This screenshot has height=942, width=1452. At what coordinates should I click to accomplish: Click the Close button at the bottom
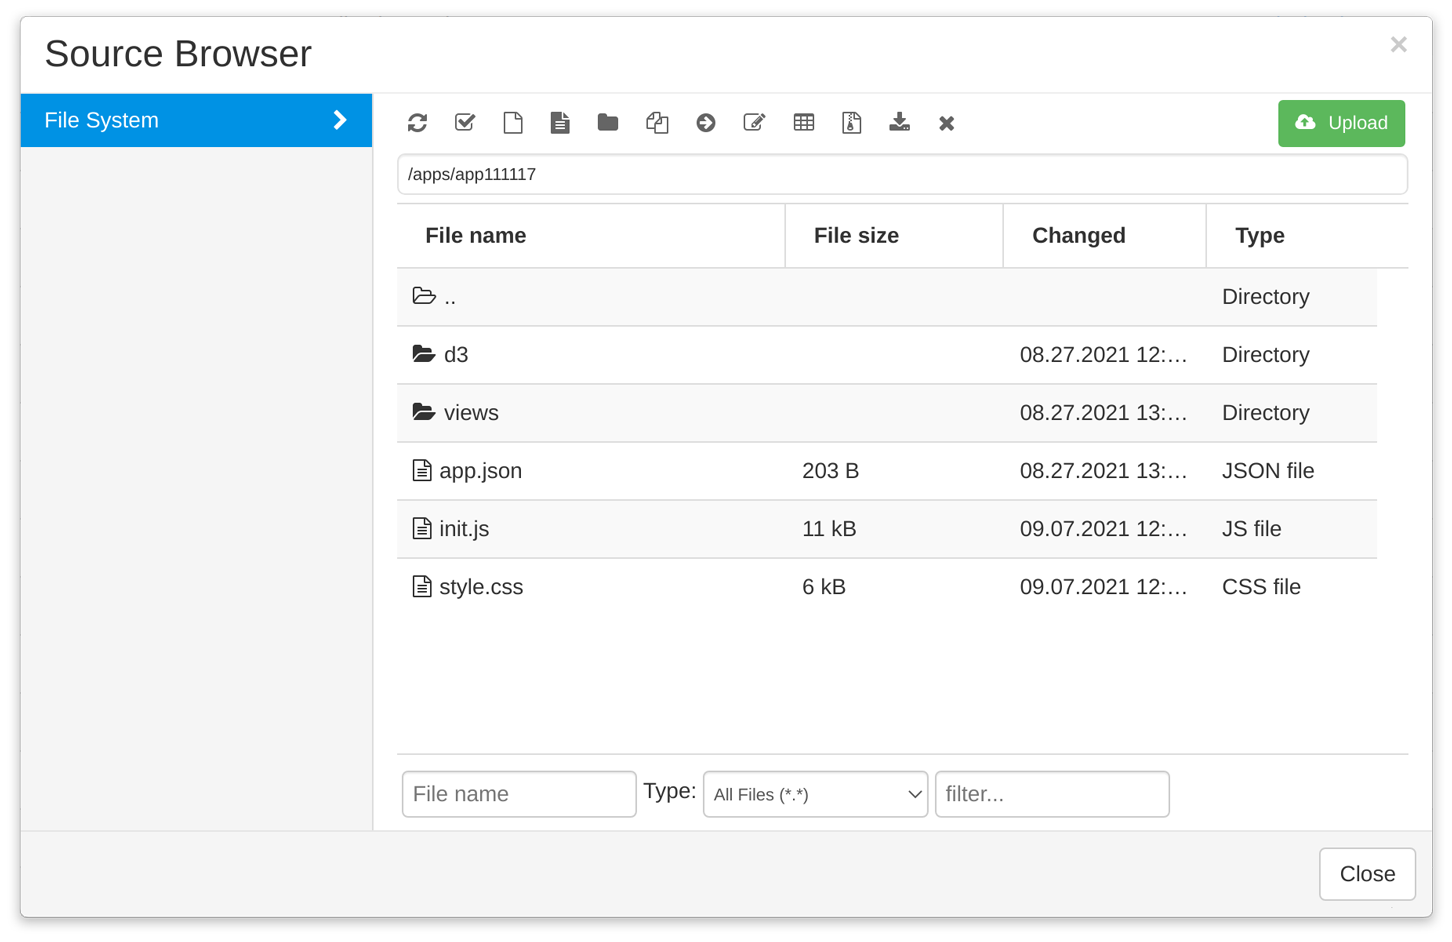1366,874
